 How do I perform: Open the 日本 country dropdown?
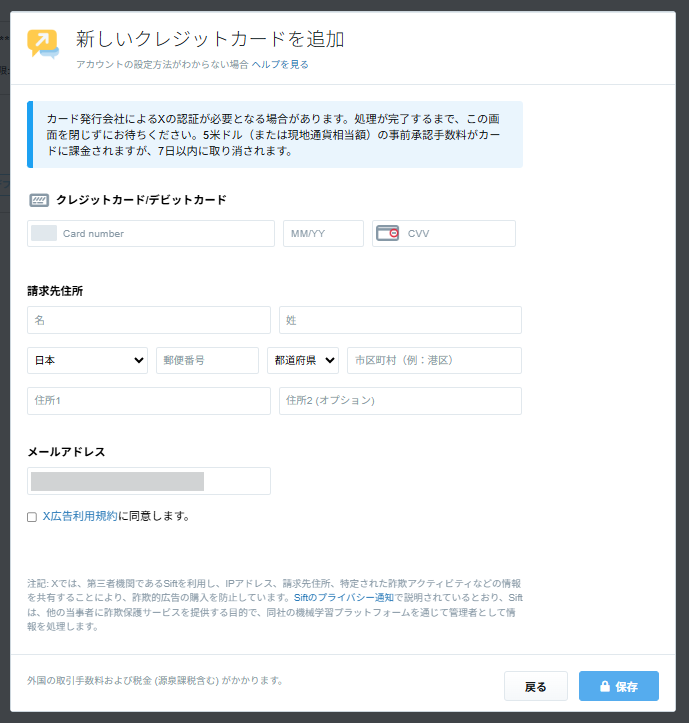pyautogui.click(x=87, y=360)
